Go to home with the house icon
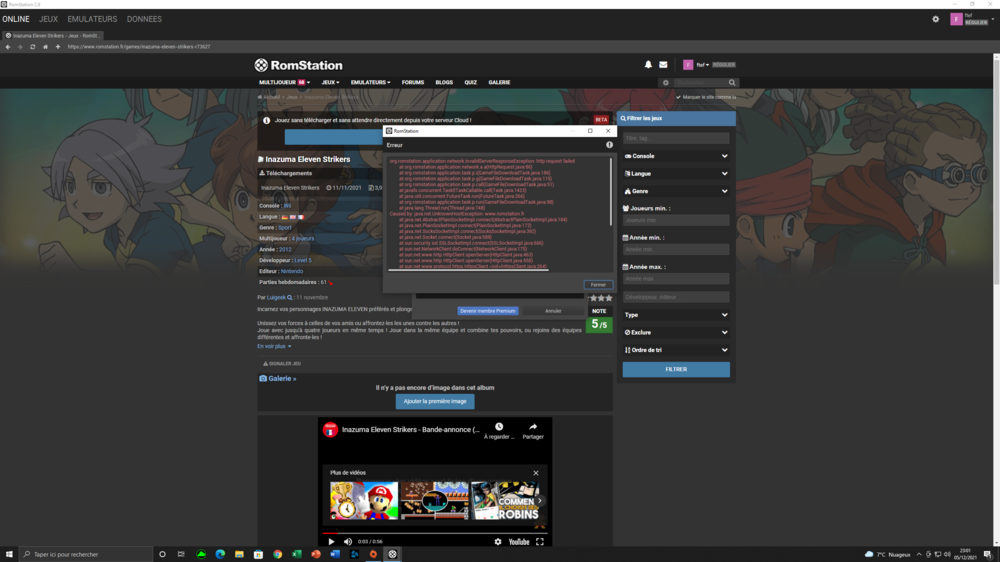Screen dimensions: 1000x562 click(x=45, y=47)
